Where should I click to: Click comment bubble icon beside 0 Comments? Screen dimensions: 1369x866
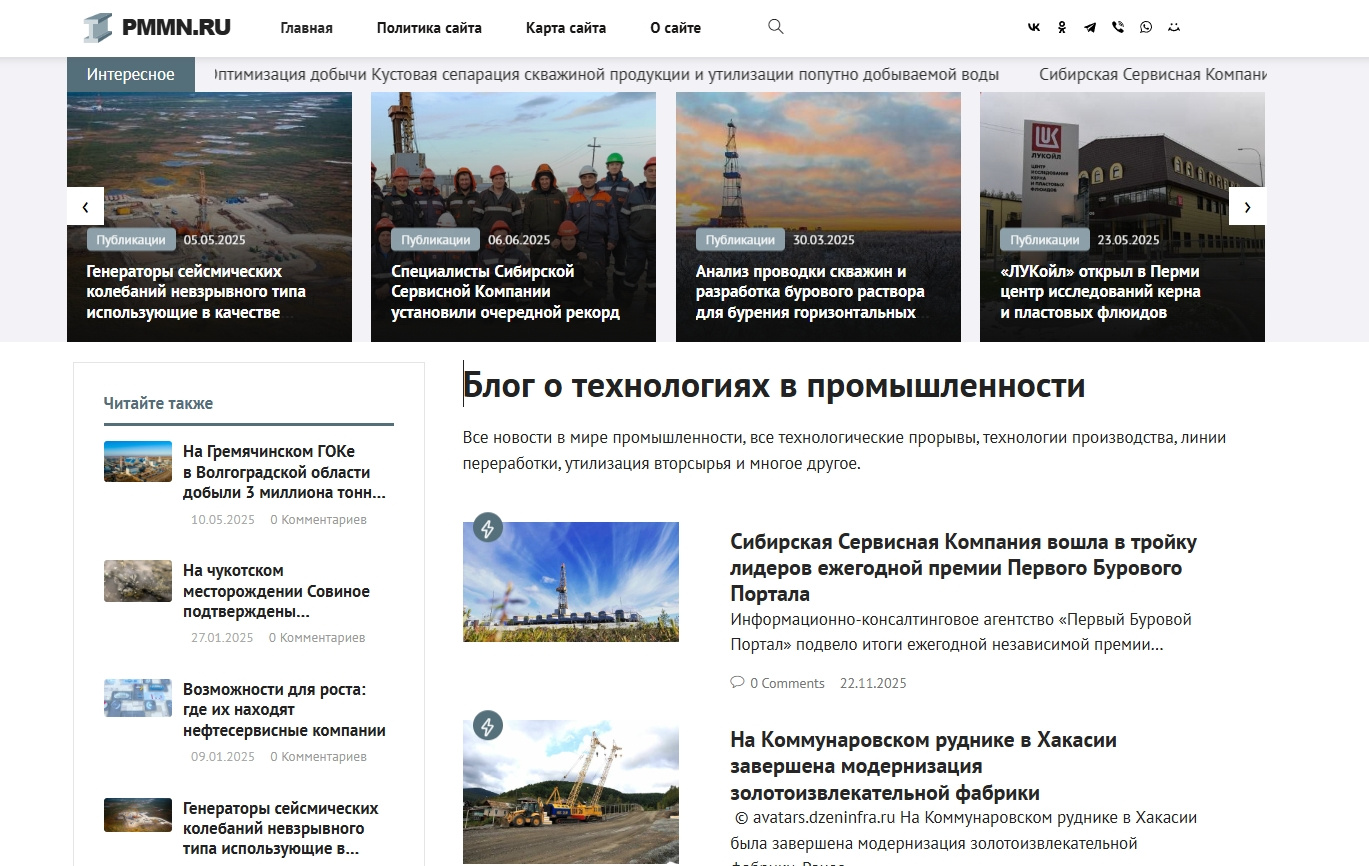[x=737, y=683]
